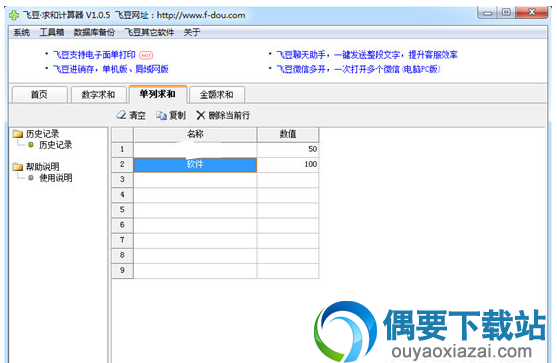
Task: Click row header 2
Action: tap(122, 164)
